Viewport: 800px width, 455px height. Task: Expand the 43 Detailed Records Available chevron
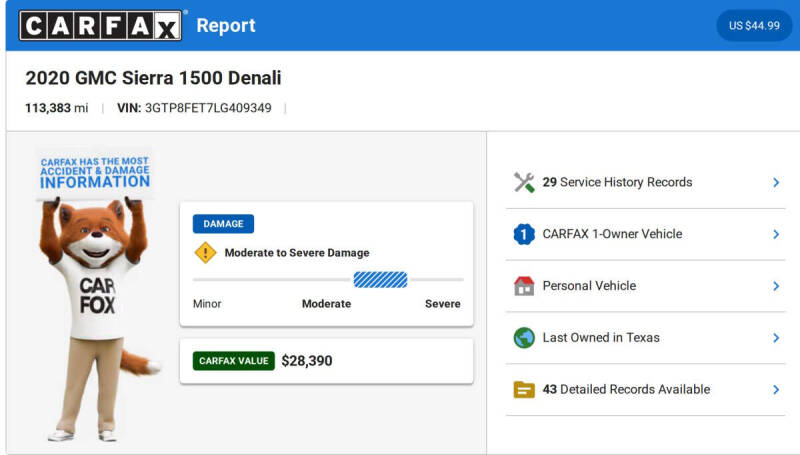(776, 390)
